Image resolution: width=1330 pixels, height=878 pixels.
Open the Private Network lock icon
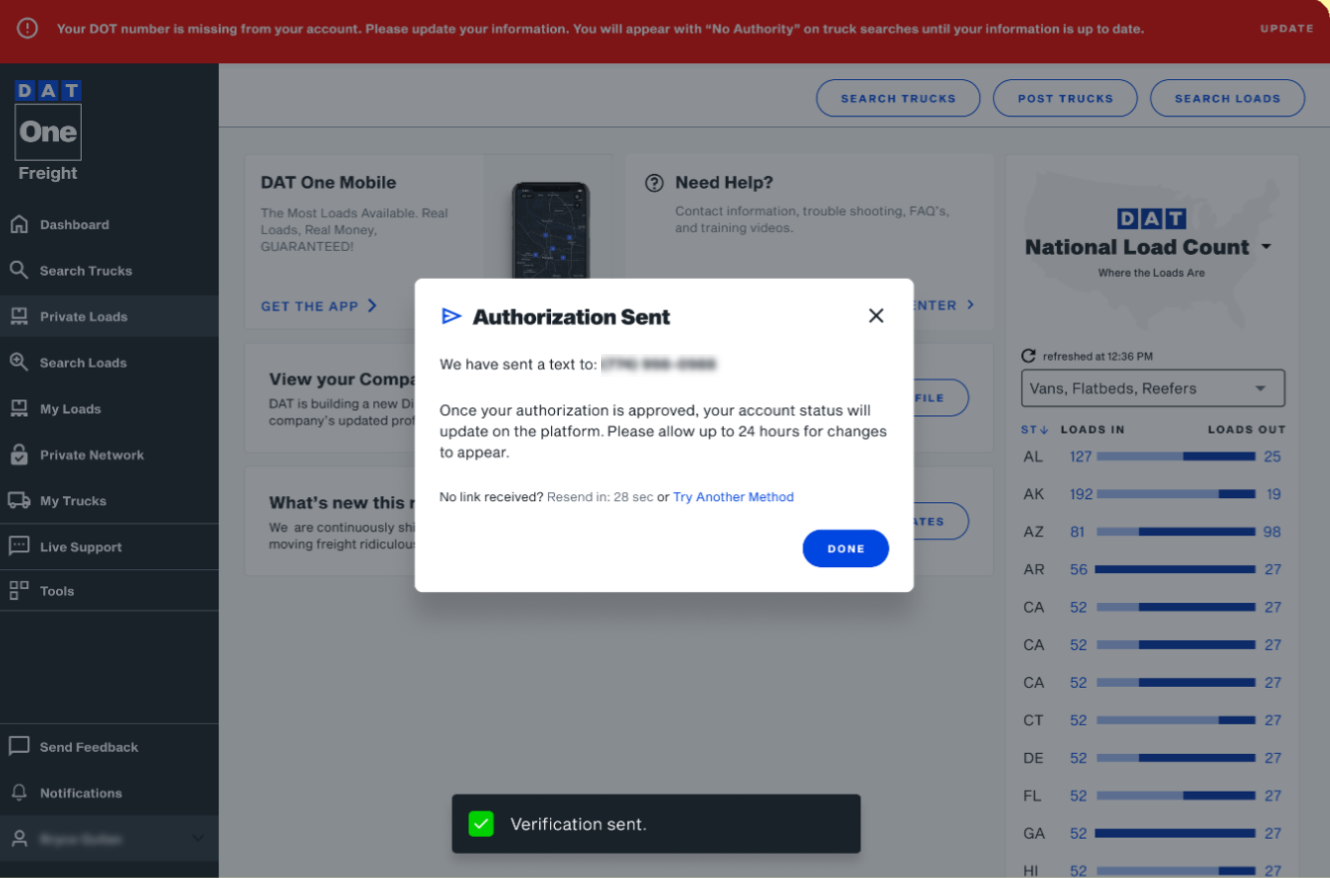click(19, 454)
